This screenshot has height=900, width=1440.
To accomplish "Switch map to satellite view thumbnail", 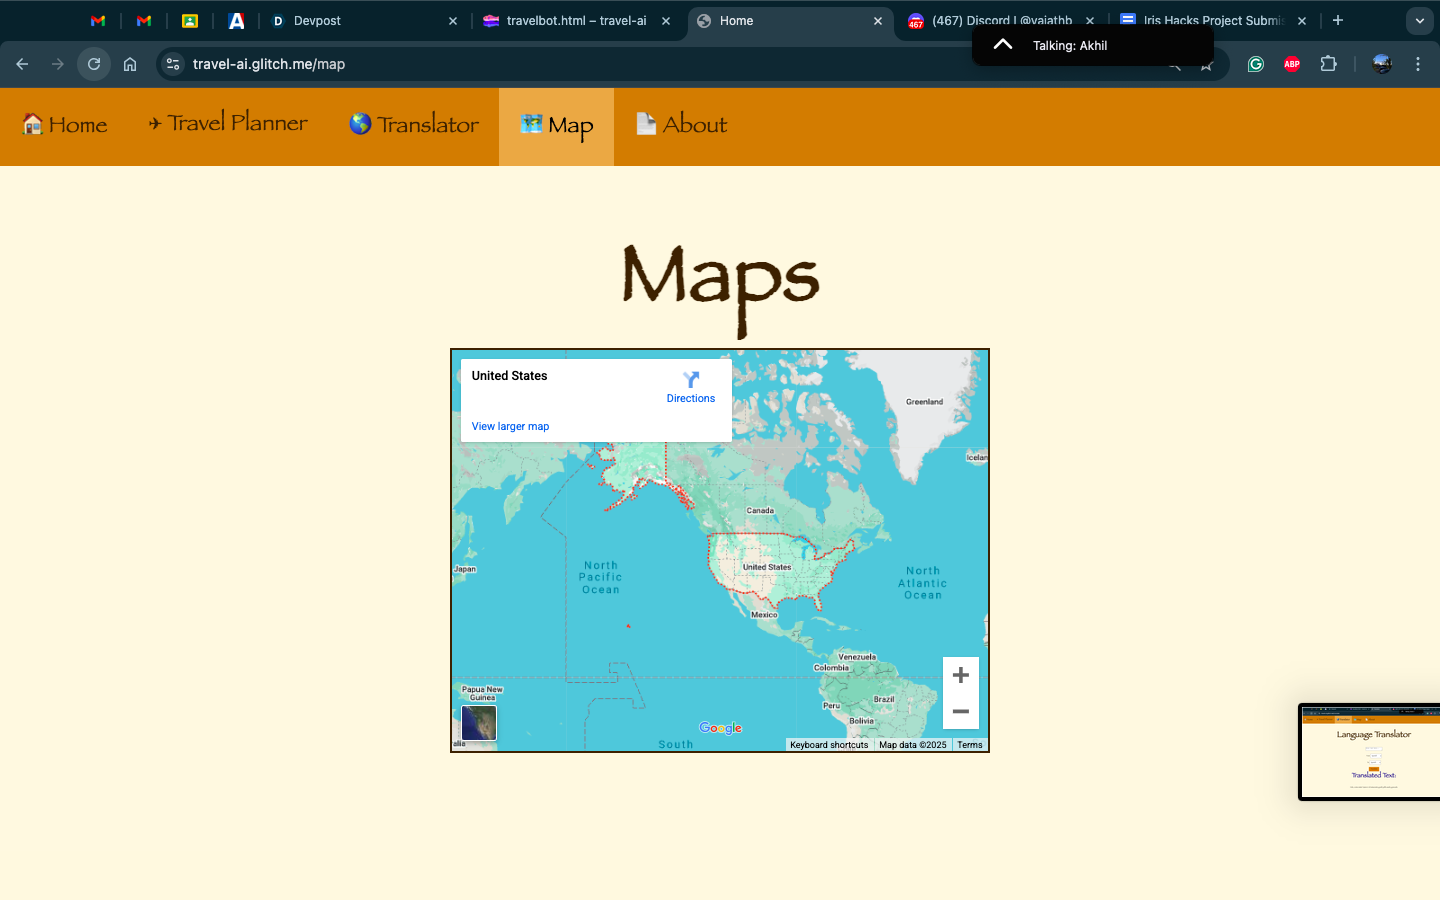I will [479, 723].
